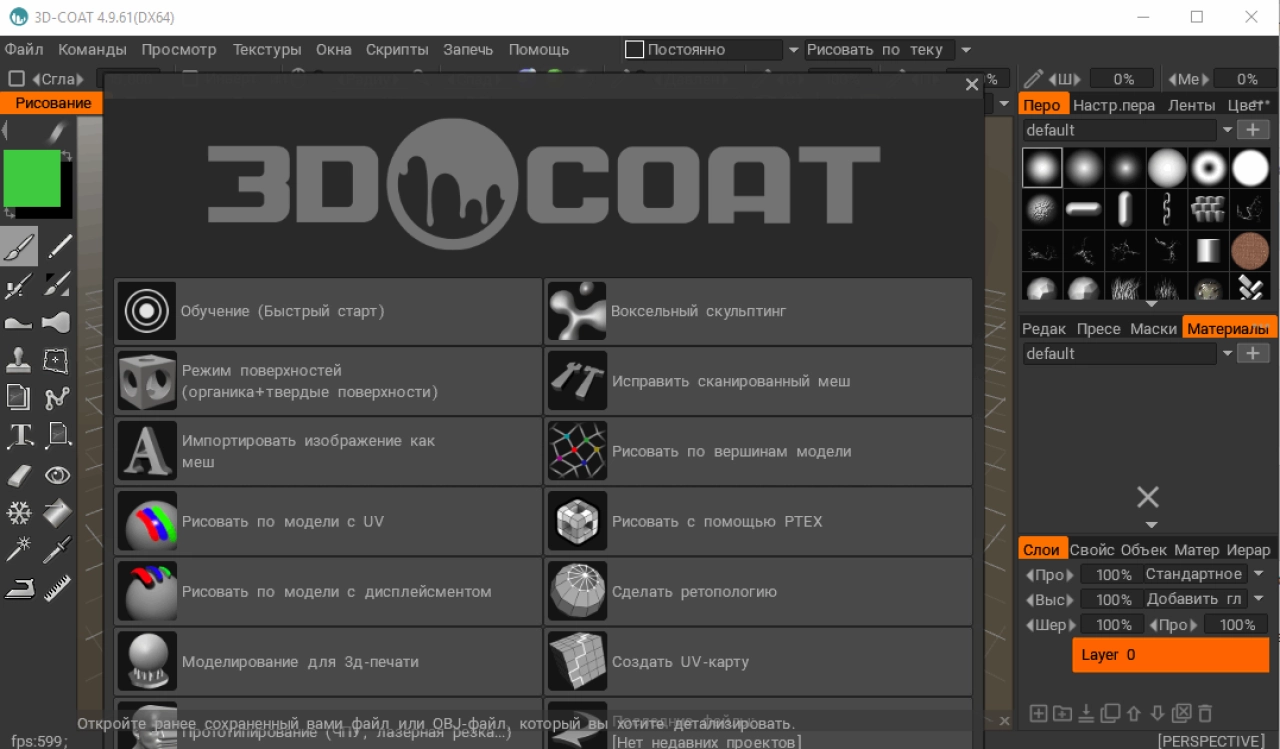Click the Рисование room tab

click(x=53, y=103)
